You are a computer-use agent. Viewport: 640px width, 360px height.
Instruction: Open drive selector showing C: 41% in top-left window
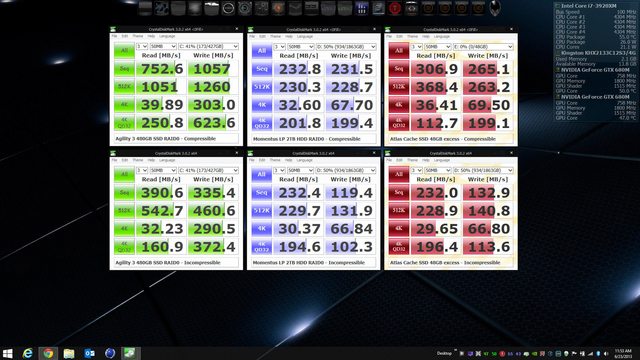tap(208, 46)
